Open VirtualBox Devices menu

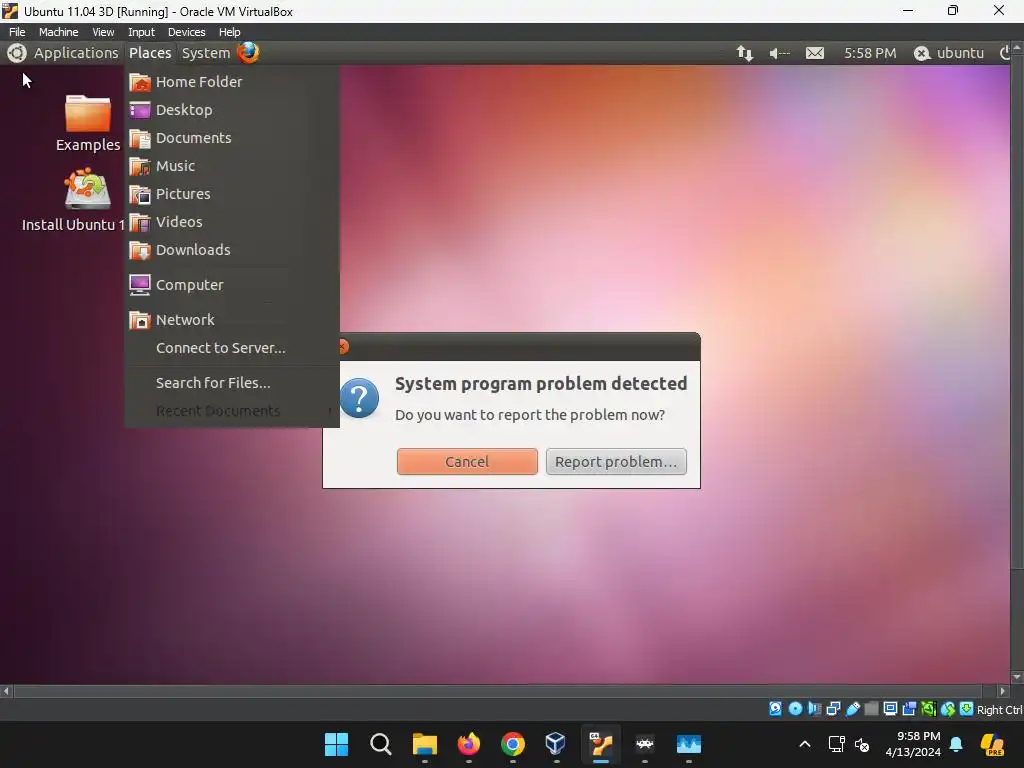[x=186, y=32]
